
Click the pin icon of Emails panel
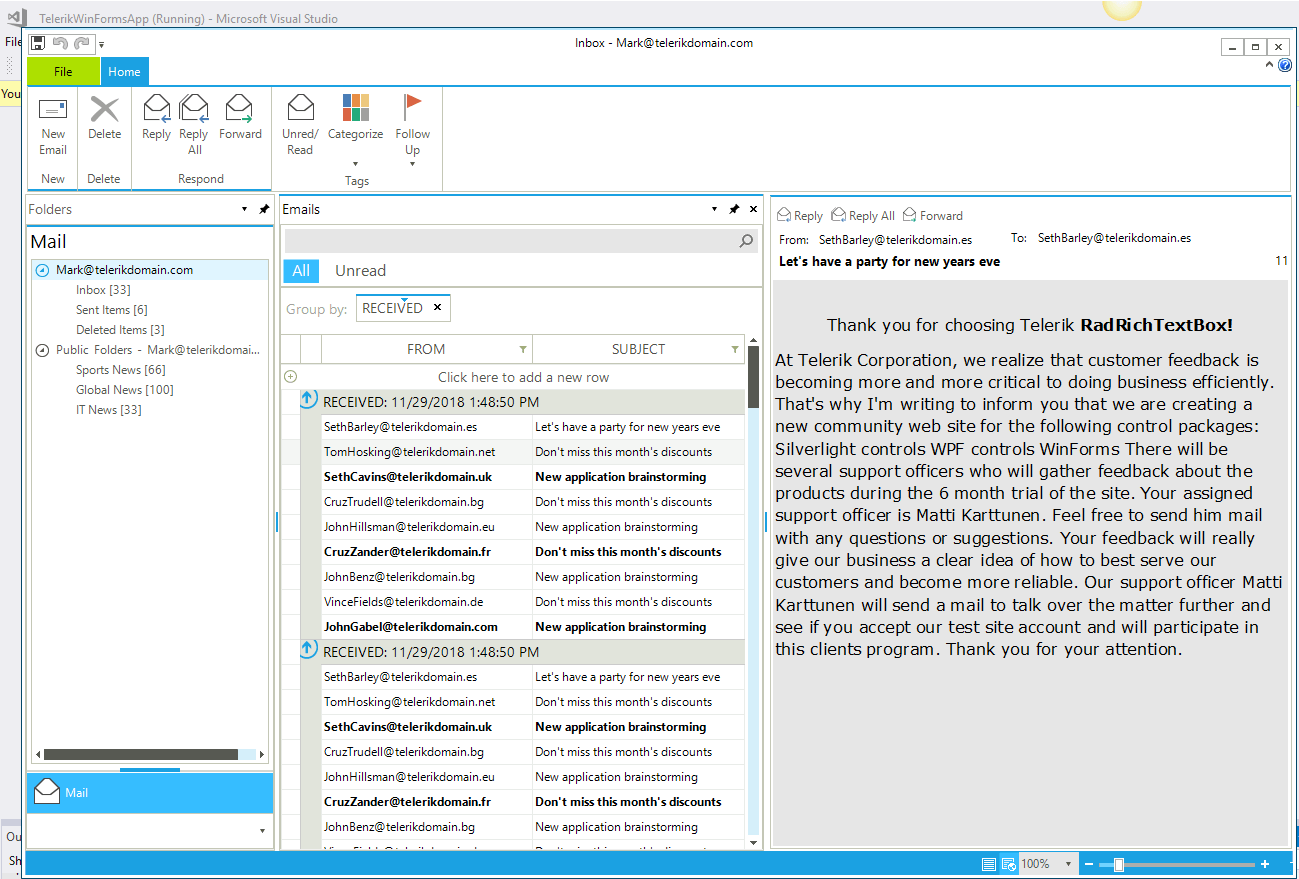click(734, 209)
